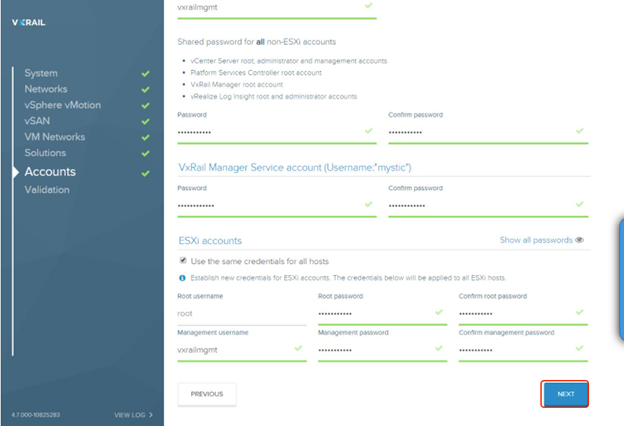This screenshot has height=426, width=624.
Task: Click checkmark in Management username field
Action: coord(298,348)
